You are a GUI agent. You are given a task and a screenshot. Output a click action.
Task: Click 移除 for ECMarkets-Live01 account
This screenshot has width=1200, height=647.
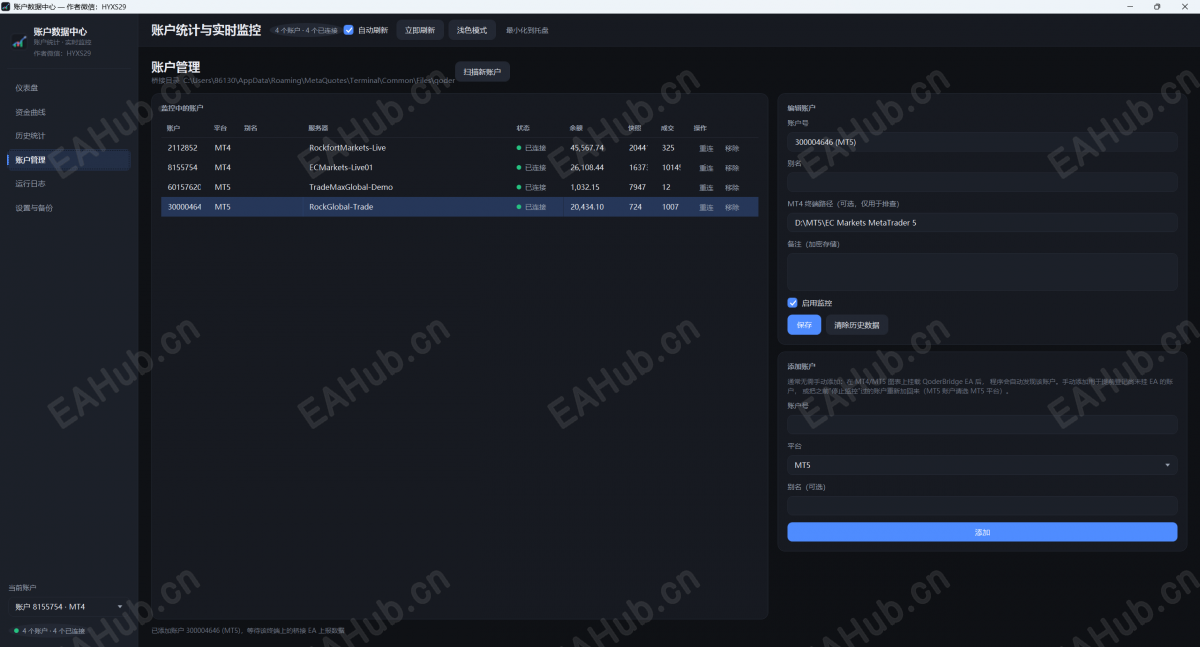click(732, 167)
